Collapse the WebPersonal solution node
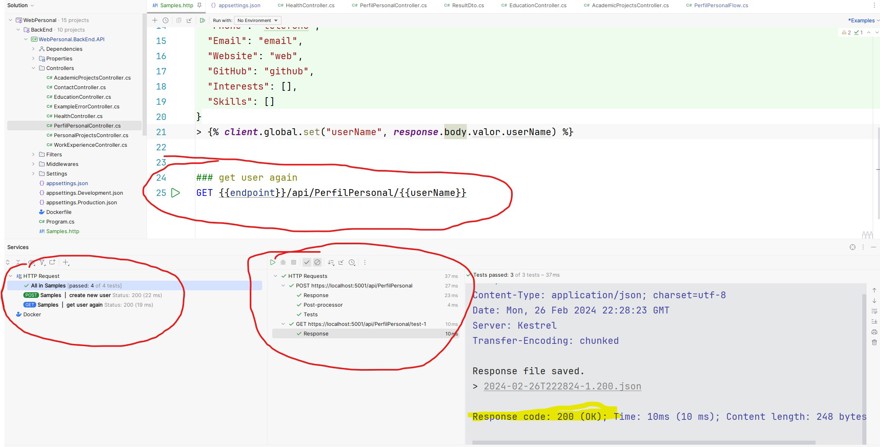The image size is (880, 447). click(x=10, y=20)
